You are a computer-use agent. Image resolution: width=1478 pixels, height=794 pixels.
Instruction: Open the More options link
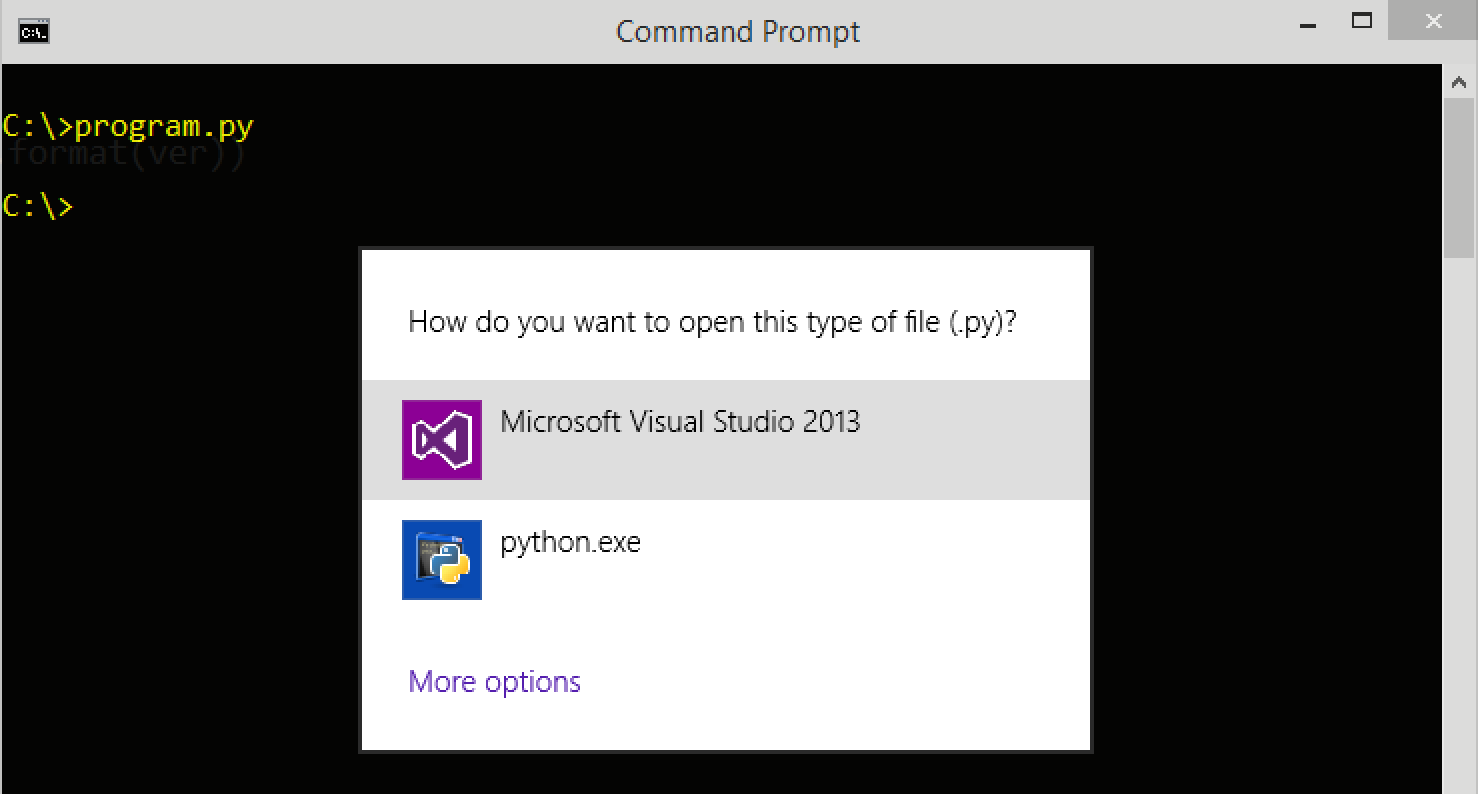(x=494, y=682)
